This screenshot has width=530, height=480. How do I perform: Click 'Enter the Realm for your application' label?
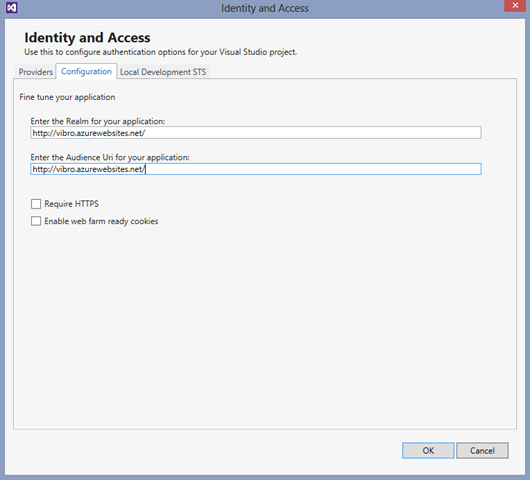coord(98,121)
